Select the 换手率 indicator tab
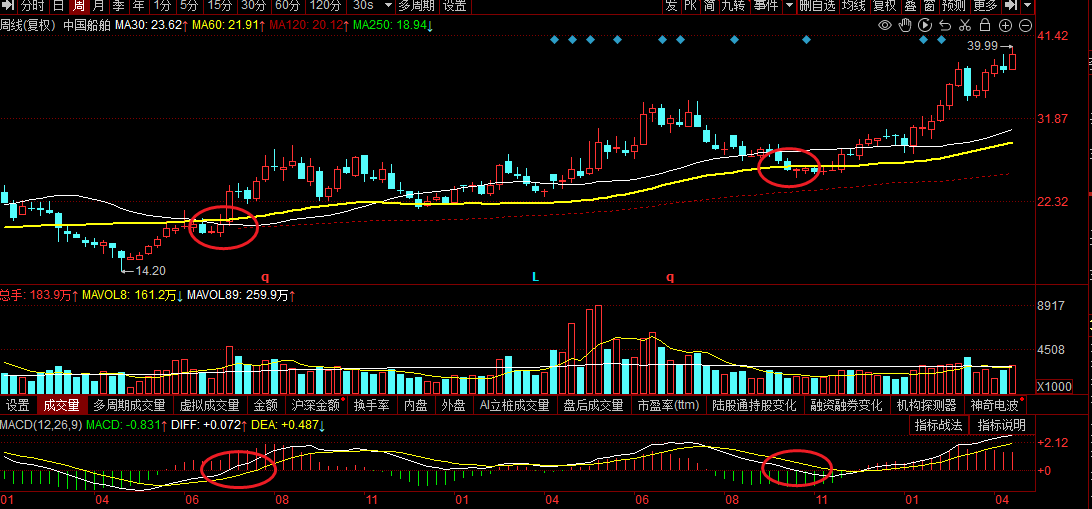 pos(372,406)
